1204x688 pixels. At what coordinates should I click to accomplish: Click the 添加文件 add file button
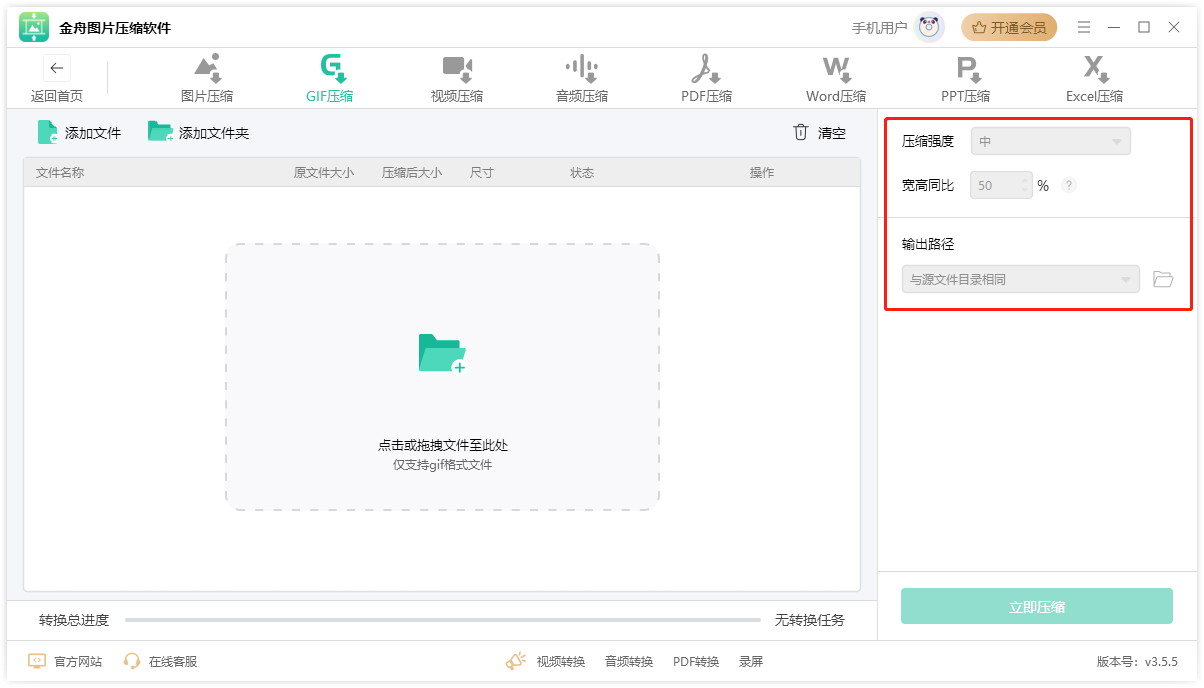(78, 131)
